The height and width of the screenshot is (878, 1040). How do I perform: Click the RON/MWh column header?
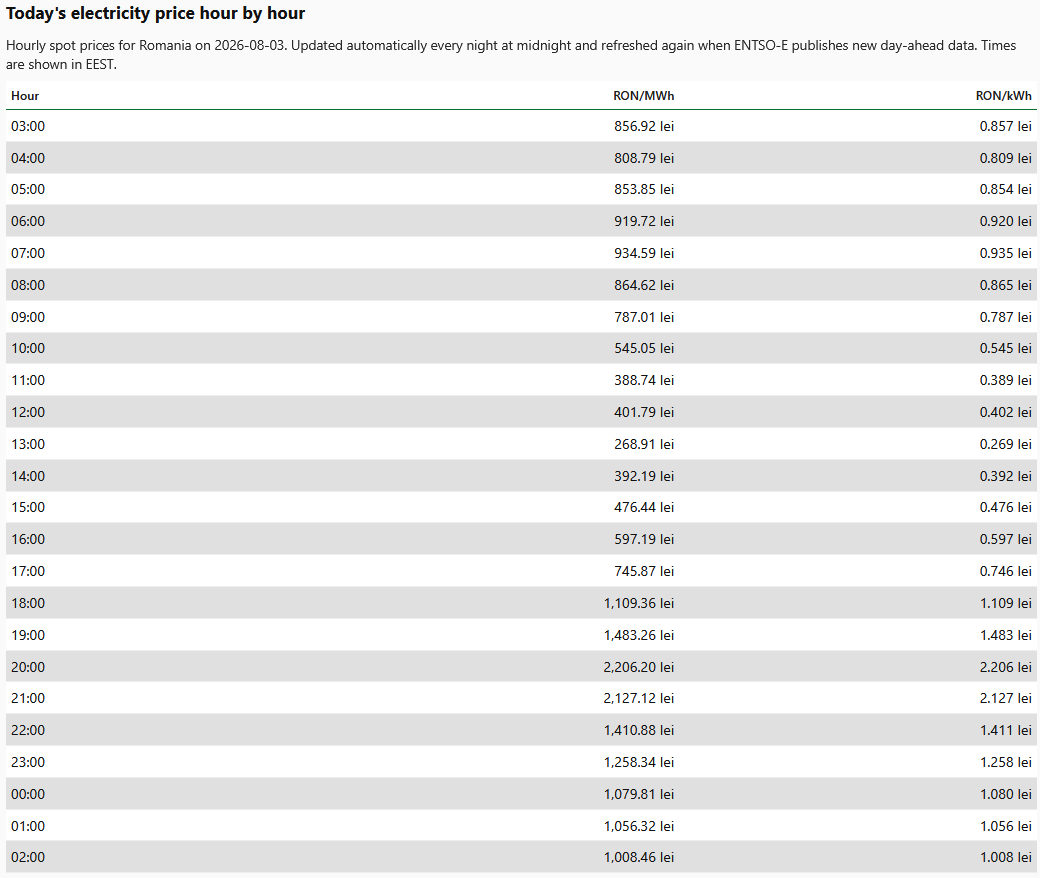pyautogui.click(x=643, y=96)
